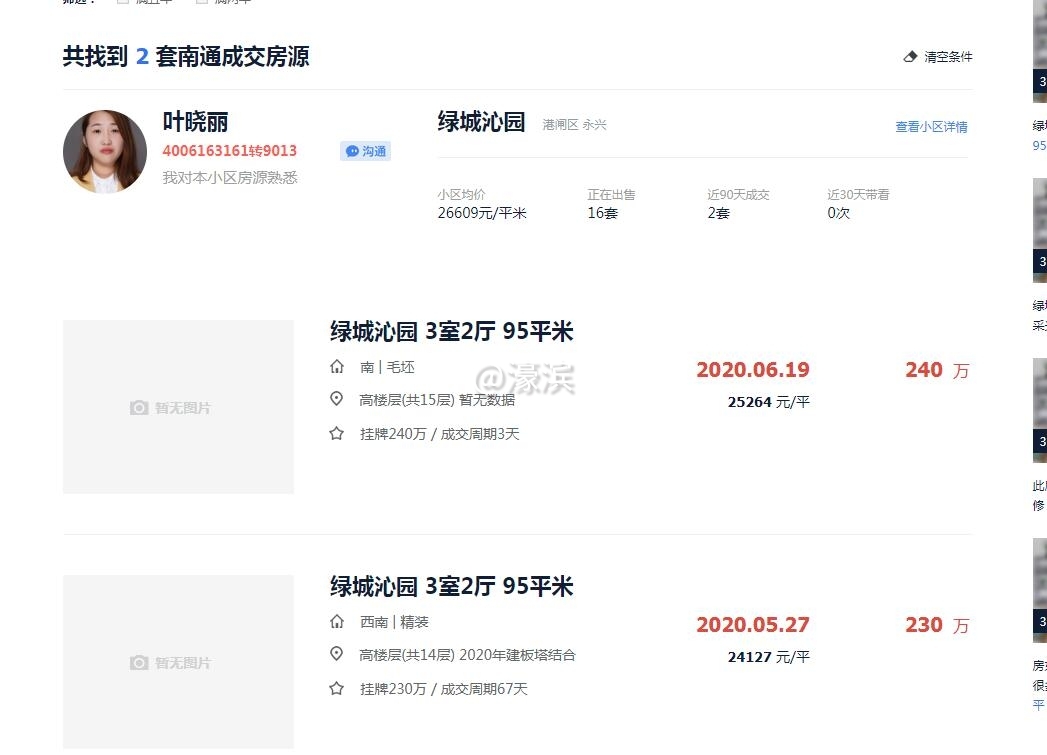Open the first listing 绿城沁园 3室2厅 95平米

click(449, 331)
